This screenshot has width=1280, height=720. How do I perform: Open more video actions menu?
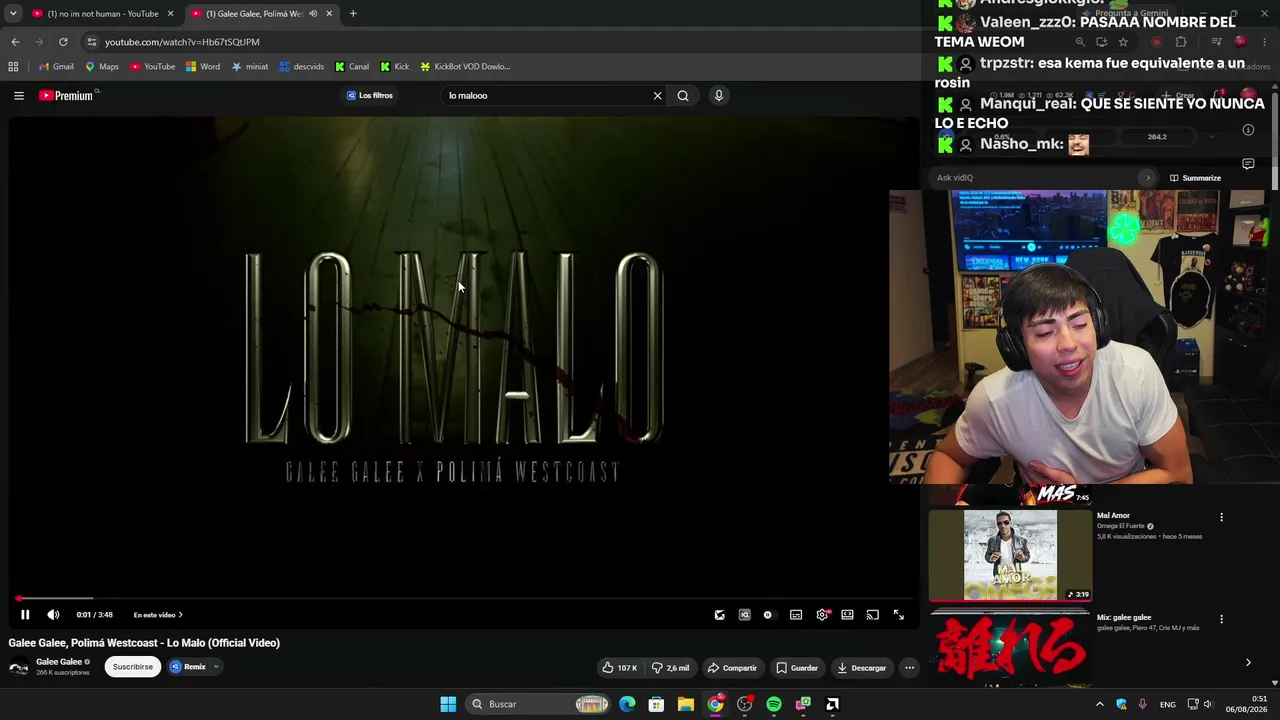click(909, 667)
